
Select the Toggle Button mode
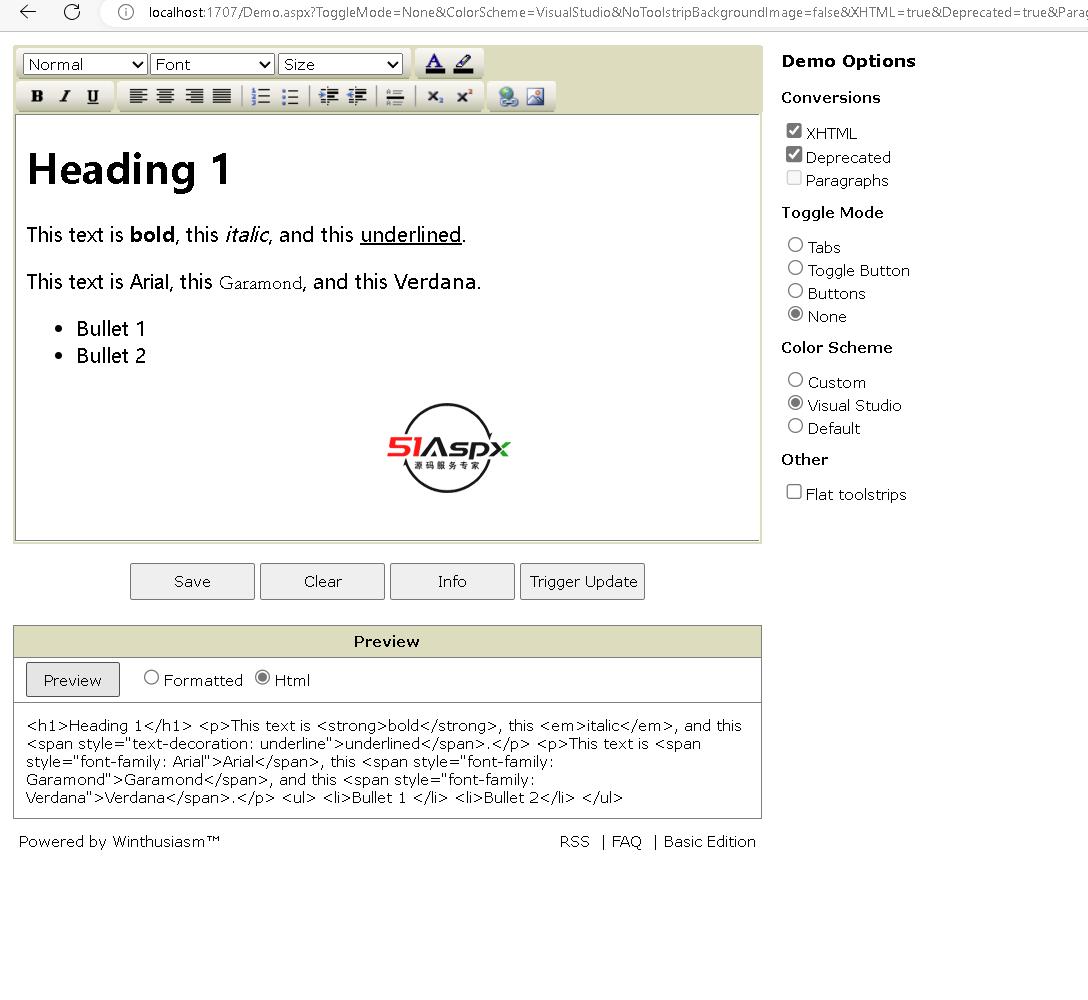pos(795,268)
